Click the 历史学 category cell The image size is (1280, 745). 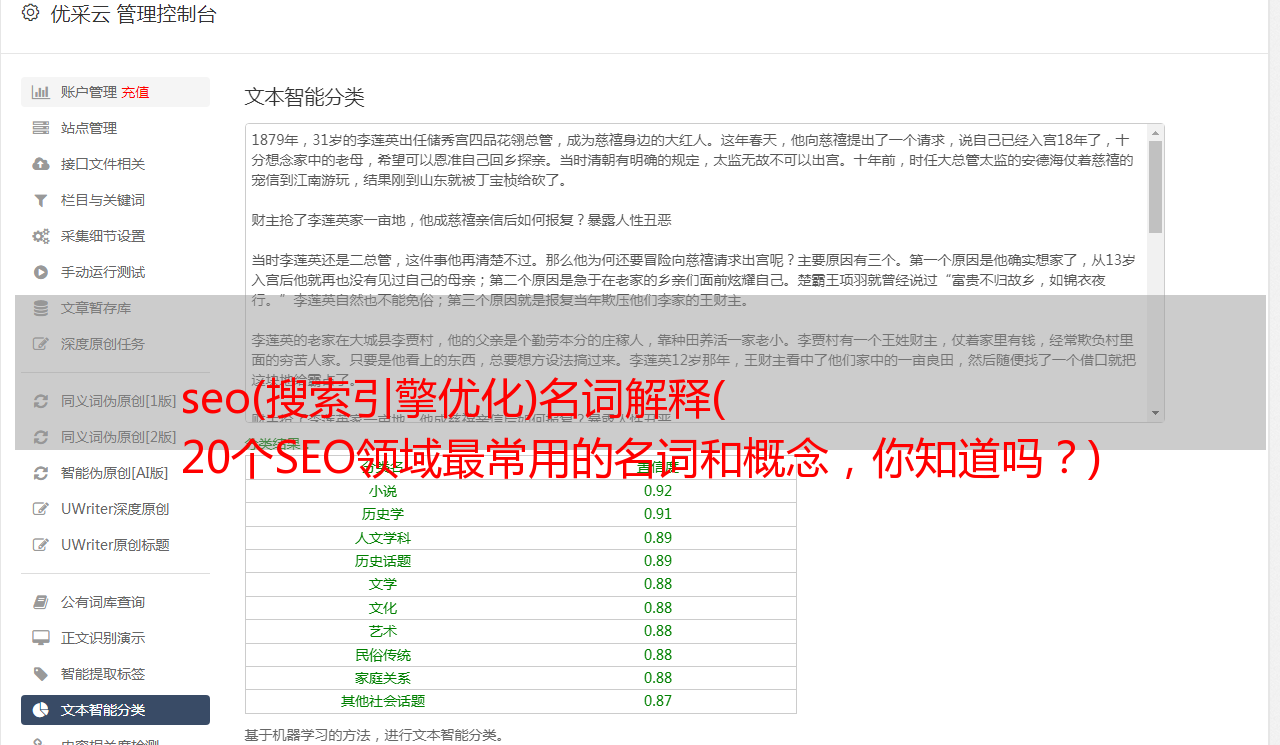(383, 514)
